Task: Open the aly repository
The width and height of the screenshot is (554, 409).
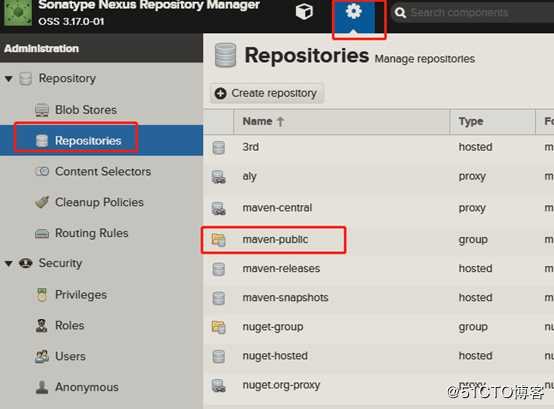Action: coord(249,177)
